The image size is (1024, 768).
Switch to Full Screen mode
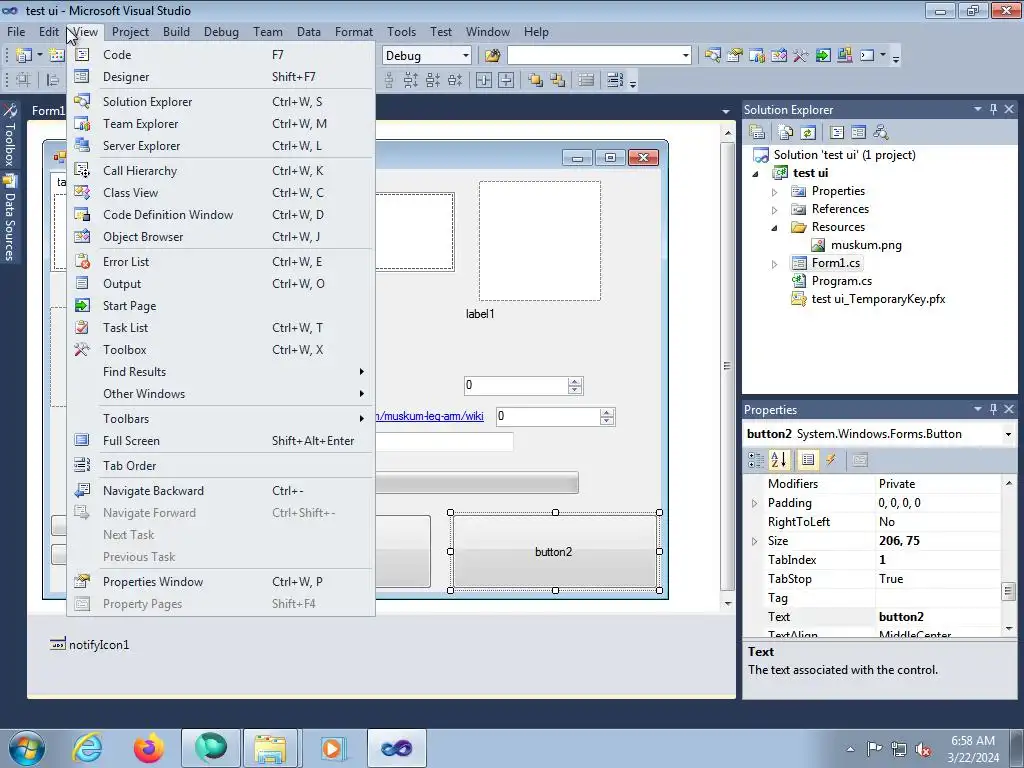[221, 441]
